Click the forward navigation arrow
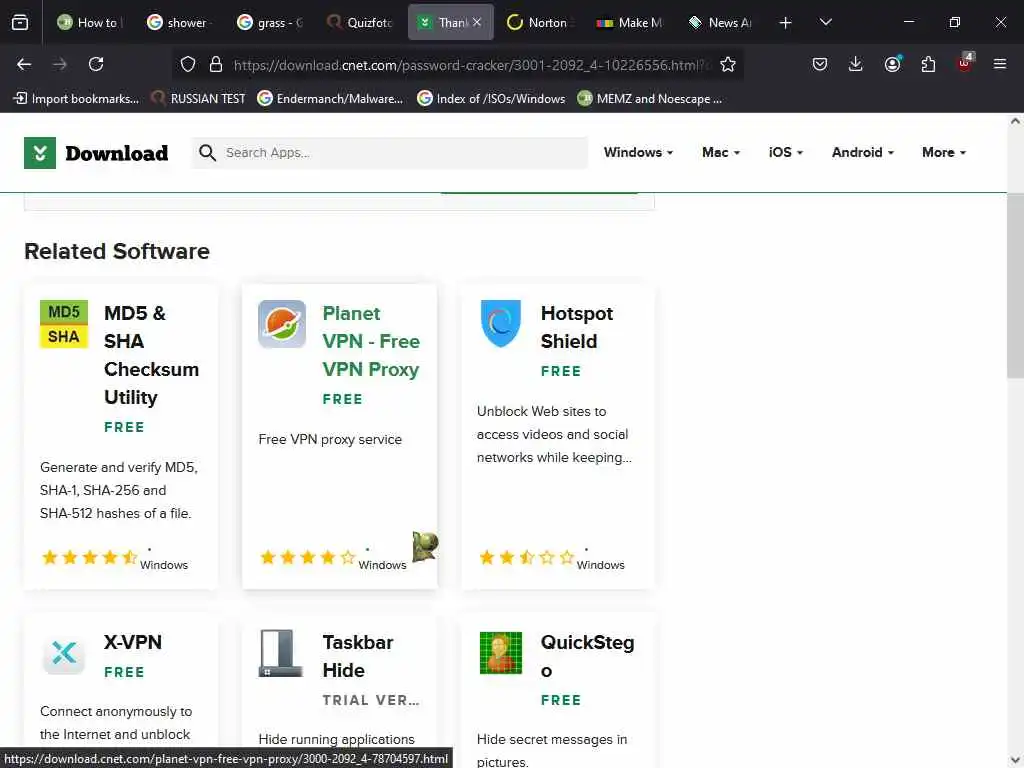Image resolution: width=1024 pixels, height=768 pixels. point(60,64)
